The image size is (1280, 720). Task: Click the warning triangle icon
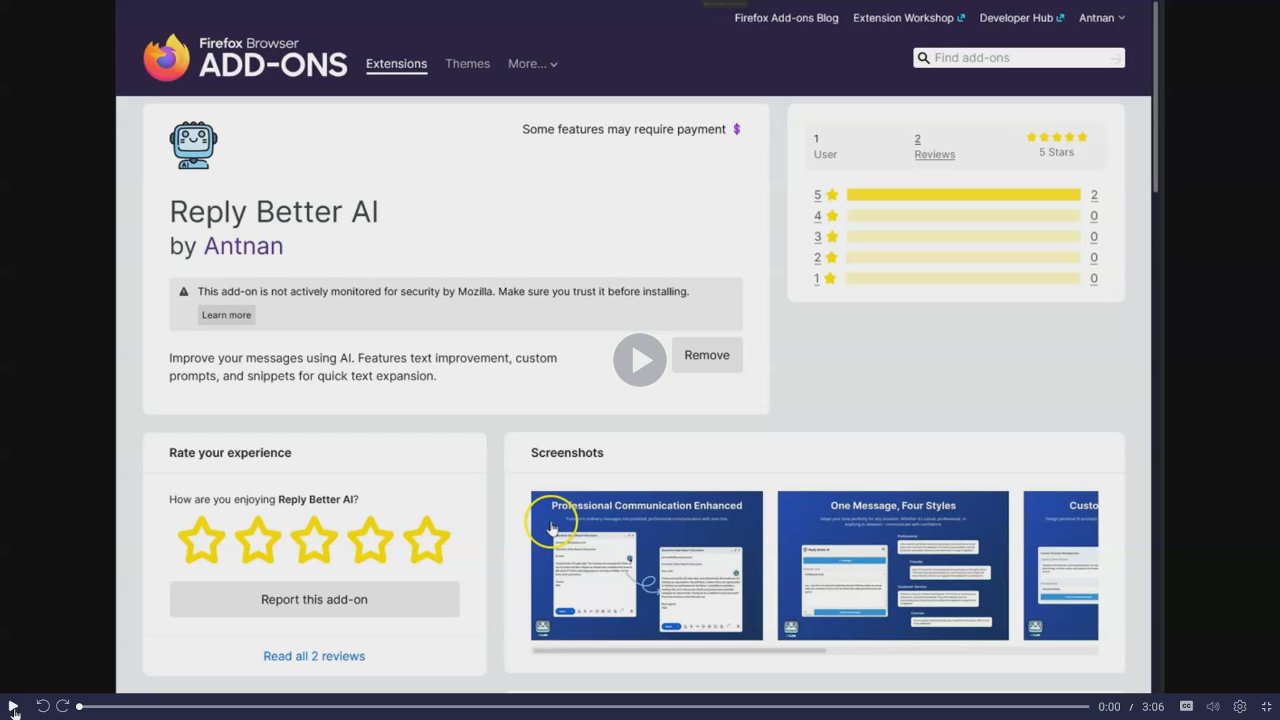(184, 292)
